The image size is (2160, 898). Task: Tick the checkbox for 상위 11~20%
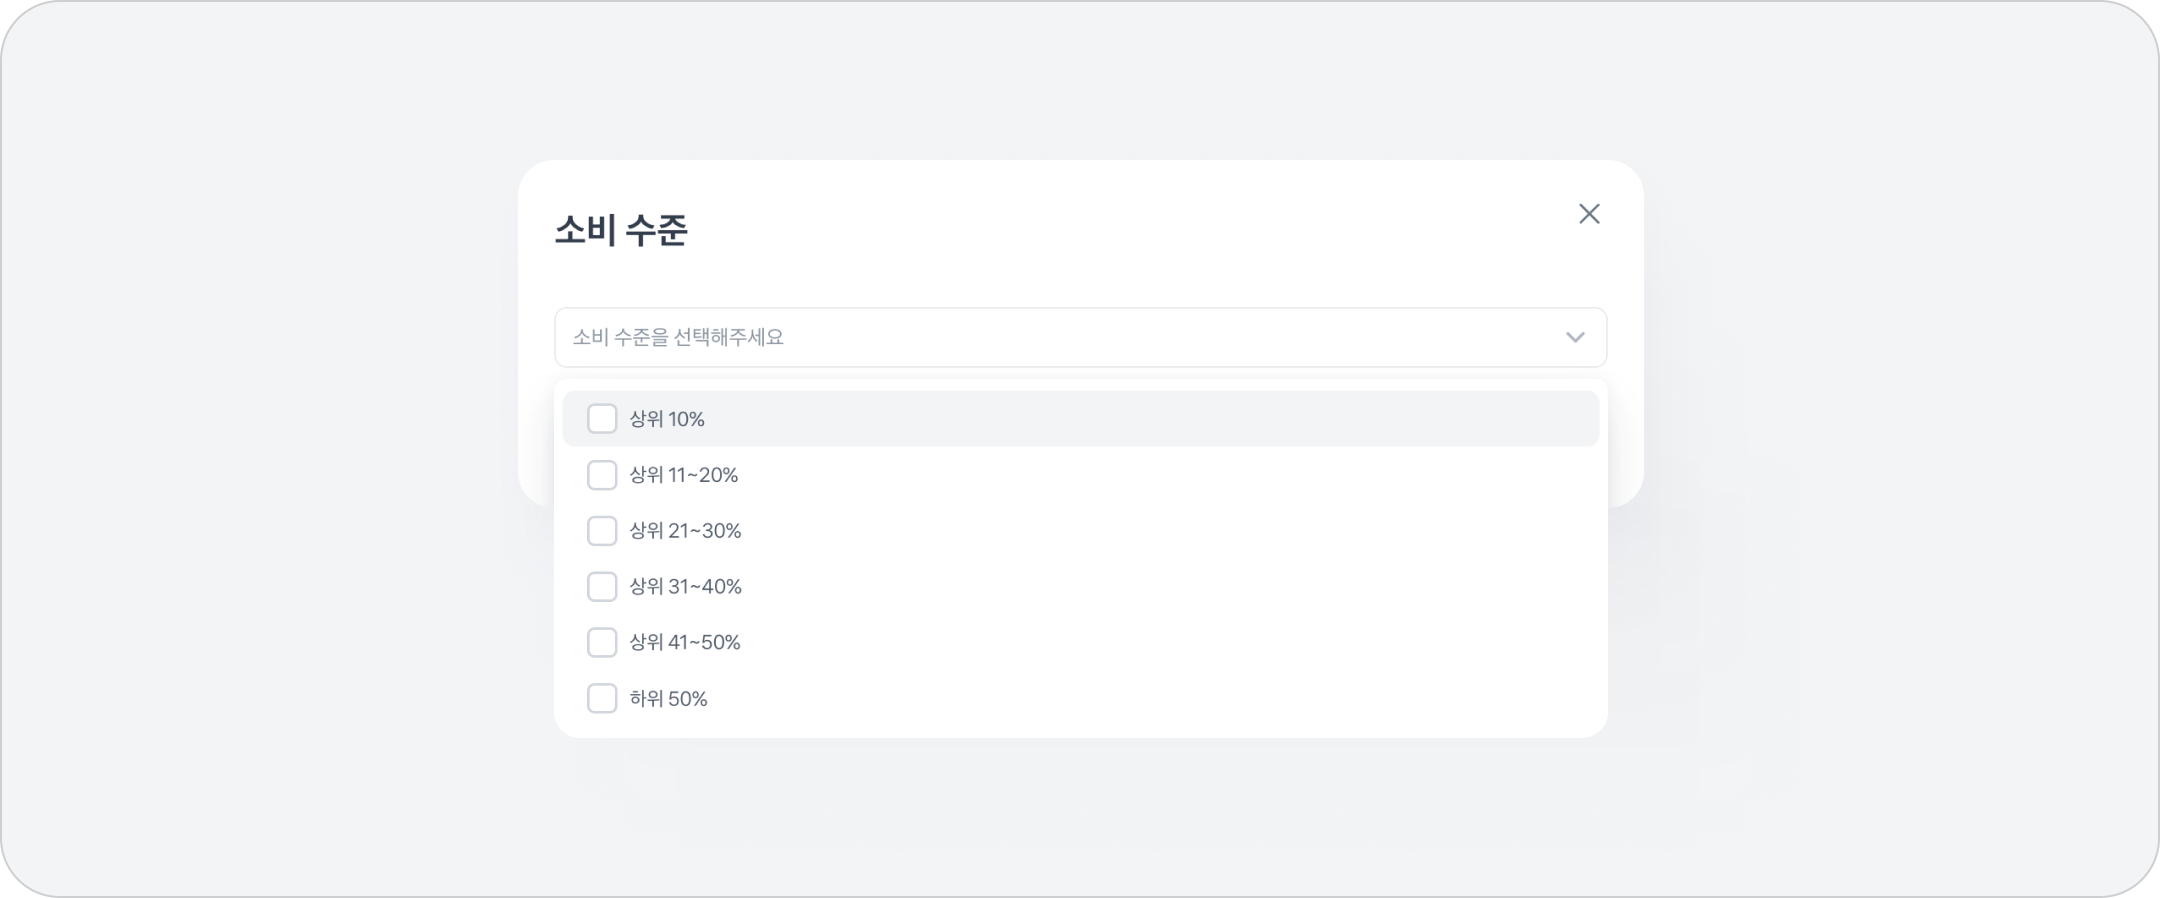(602, 475)
